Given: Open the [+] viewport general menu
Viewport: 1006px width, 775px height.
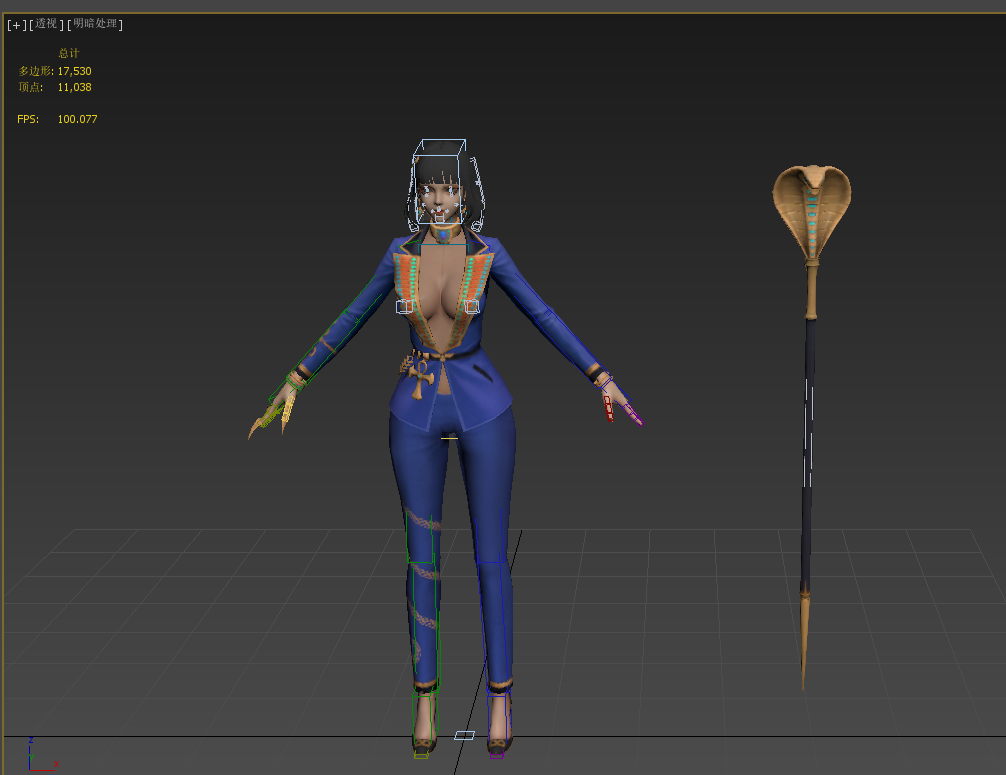Looking at the screenshot, I should coord(15,25).
